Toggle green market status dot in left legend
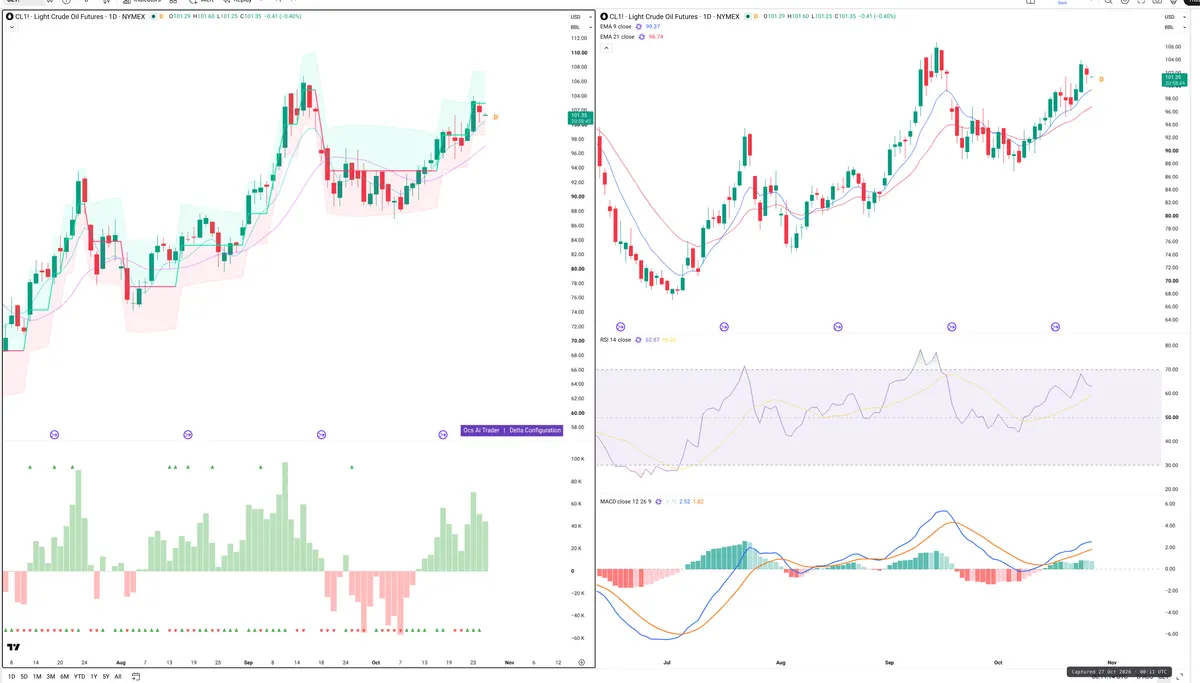The image size is (1200, 683). (153, 16)
